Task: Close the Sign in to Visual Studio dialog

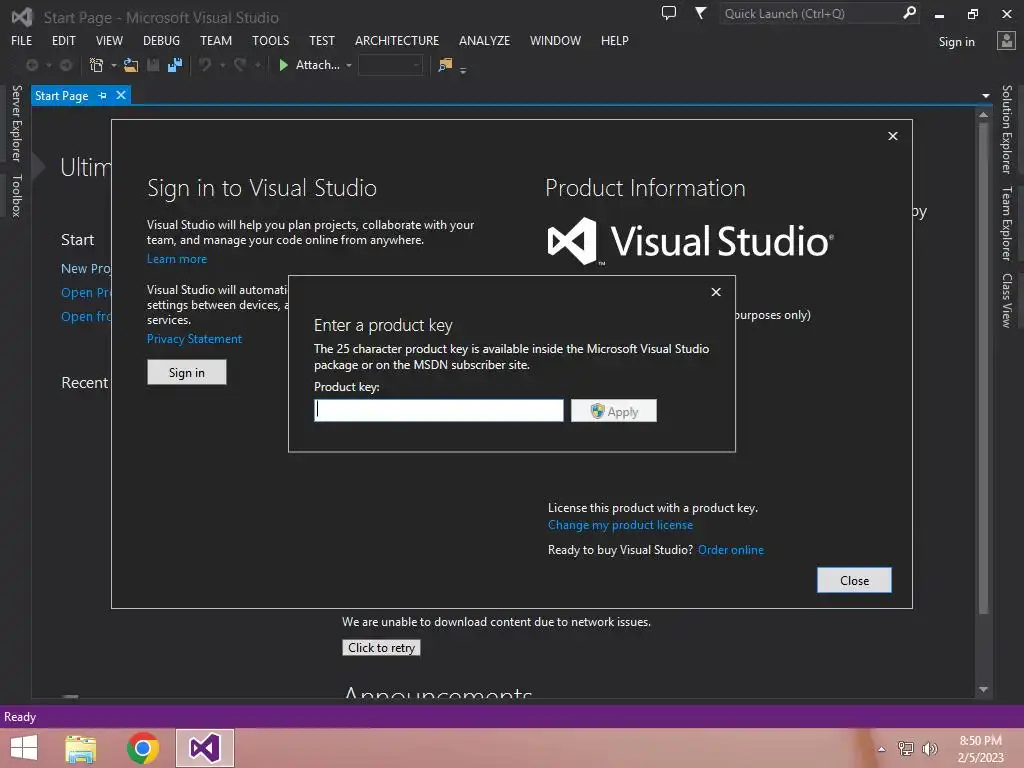Action: click(x=893, y=136)
